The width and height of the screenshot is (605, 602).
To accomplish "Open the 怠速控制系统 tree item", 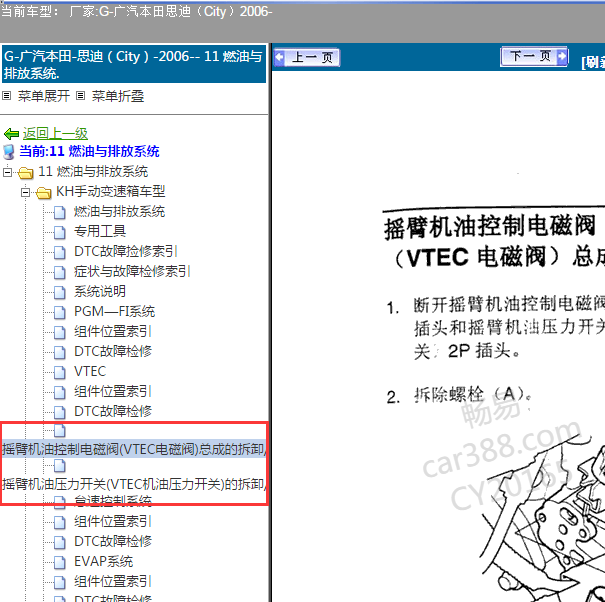I will 113,501.
